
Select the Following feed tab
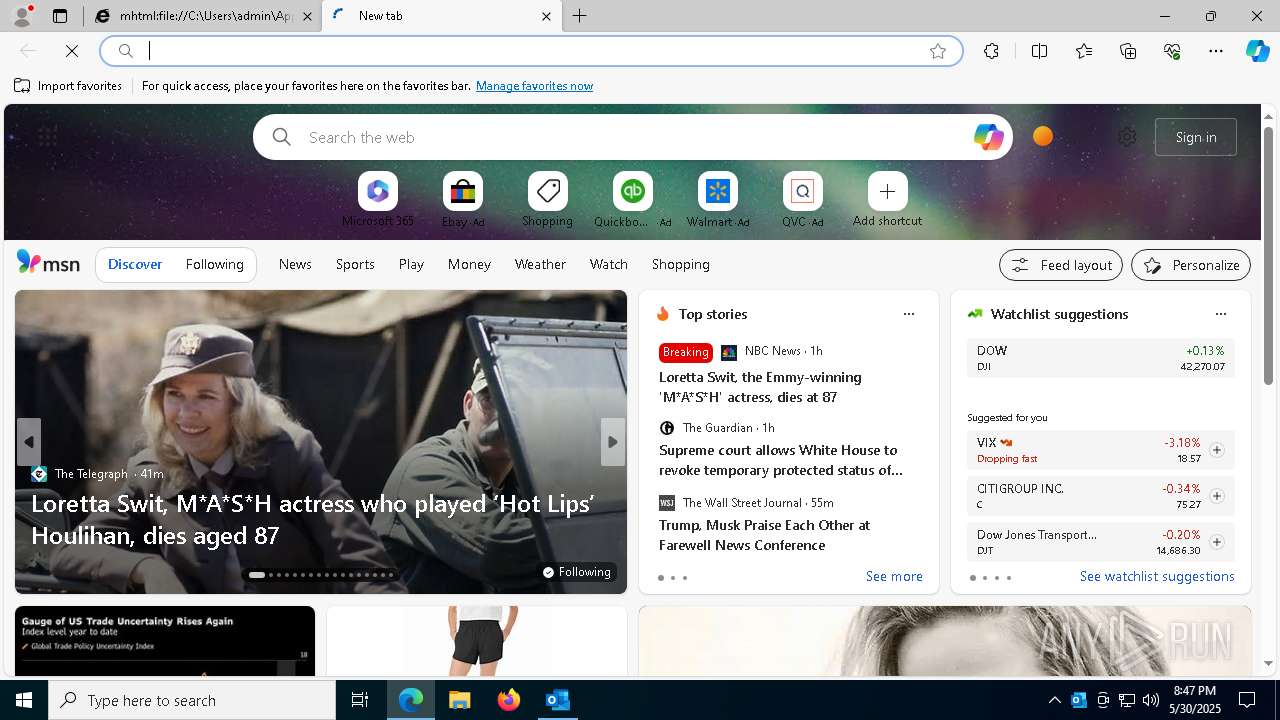(x=214, y=264)
